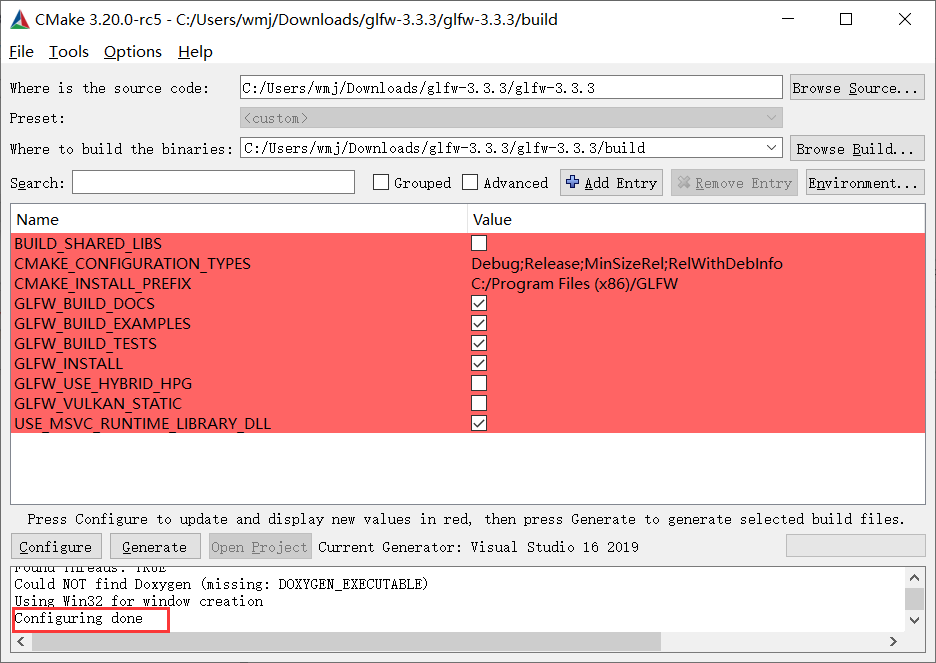Expand the build binaries path dropdown
The height and width of the screenshot is (663, 936).
(x=772, y=147)
